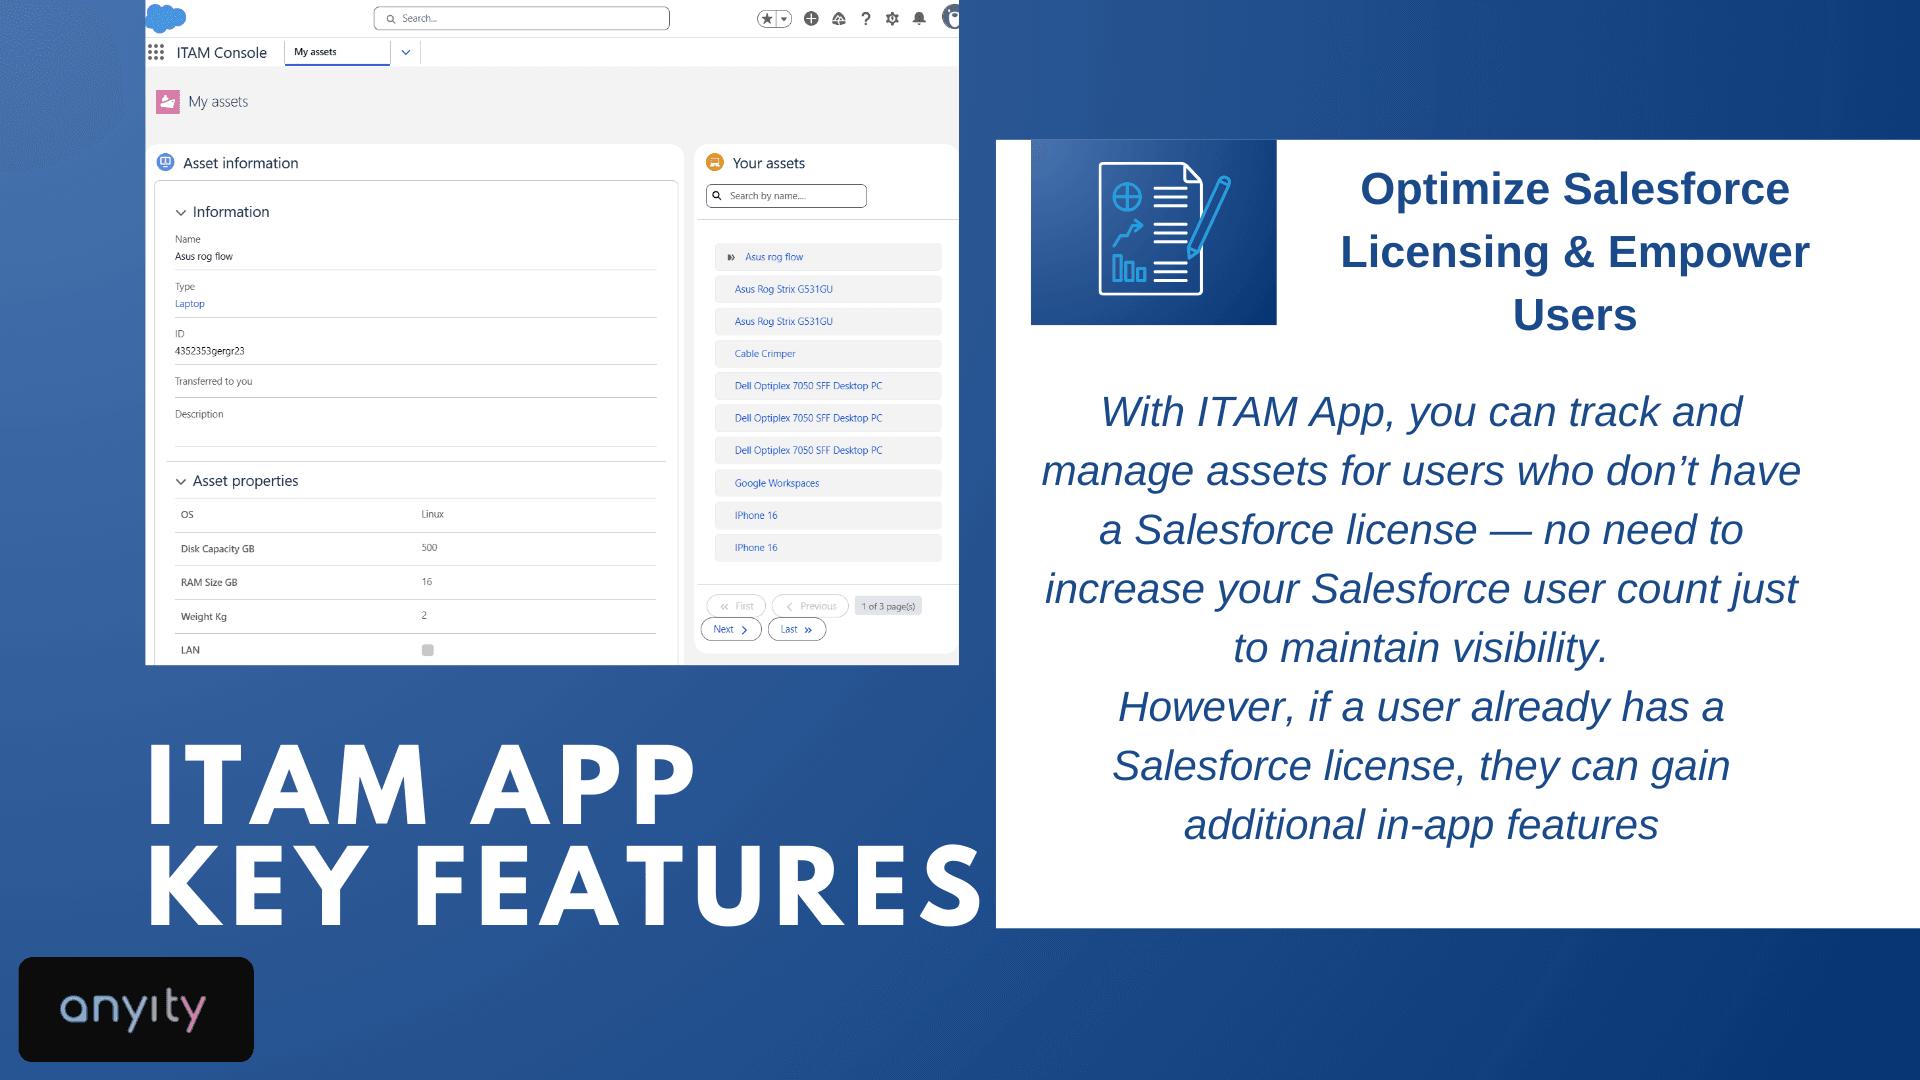The height and width of the screenshot is (1080, 1920).
Task: Open the notifications bell
Action: (x=919, y=18)
